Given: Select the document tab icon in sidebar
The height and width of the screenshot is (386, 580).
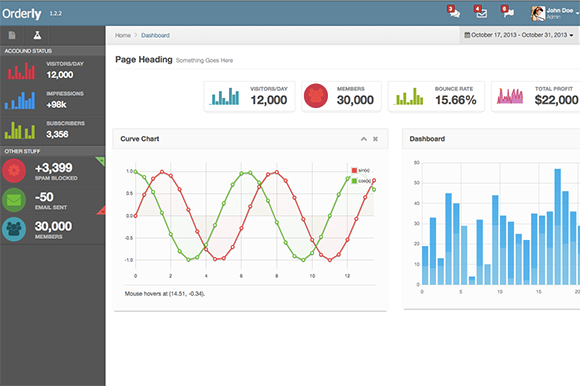Looking at the screenshot, I should 12,35.
